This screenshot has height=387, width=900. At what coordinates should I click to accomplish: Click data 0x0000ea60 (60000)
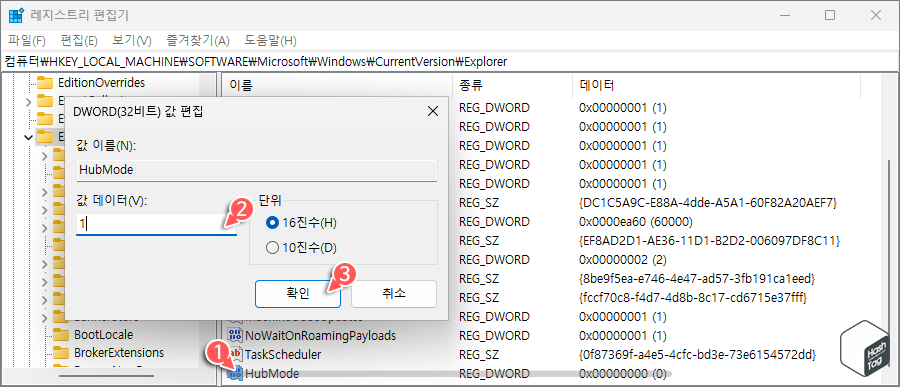tap(636, 222)
